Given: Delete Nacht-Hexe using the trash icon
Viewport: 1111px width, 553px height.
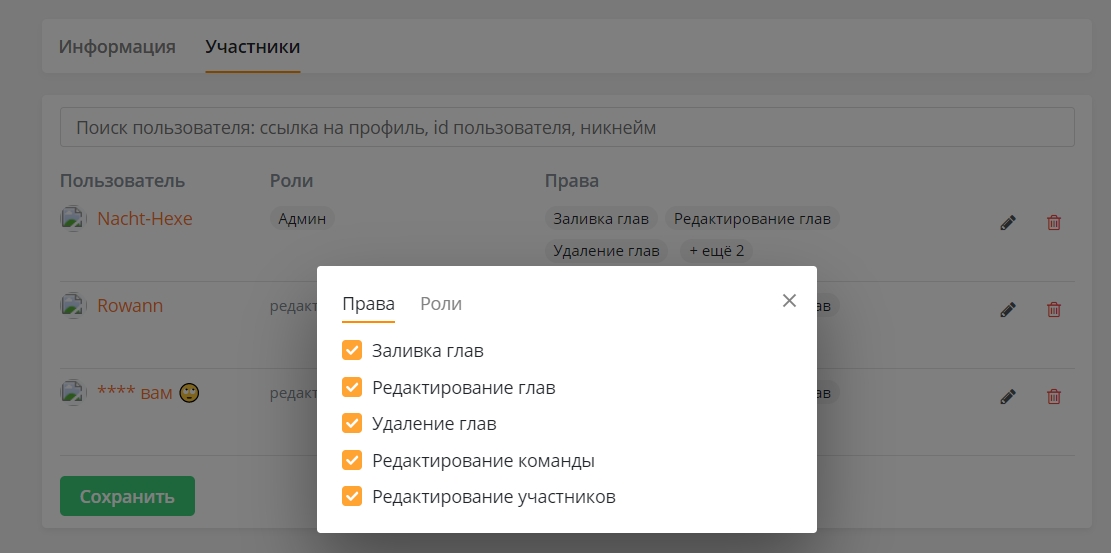Looking at the screenshot, I should [x=1054, y=223].
